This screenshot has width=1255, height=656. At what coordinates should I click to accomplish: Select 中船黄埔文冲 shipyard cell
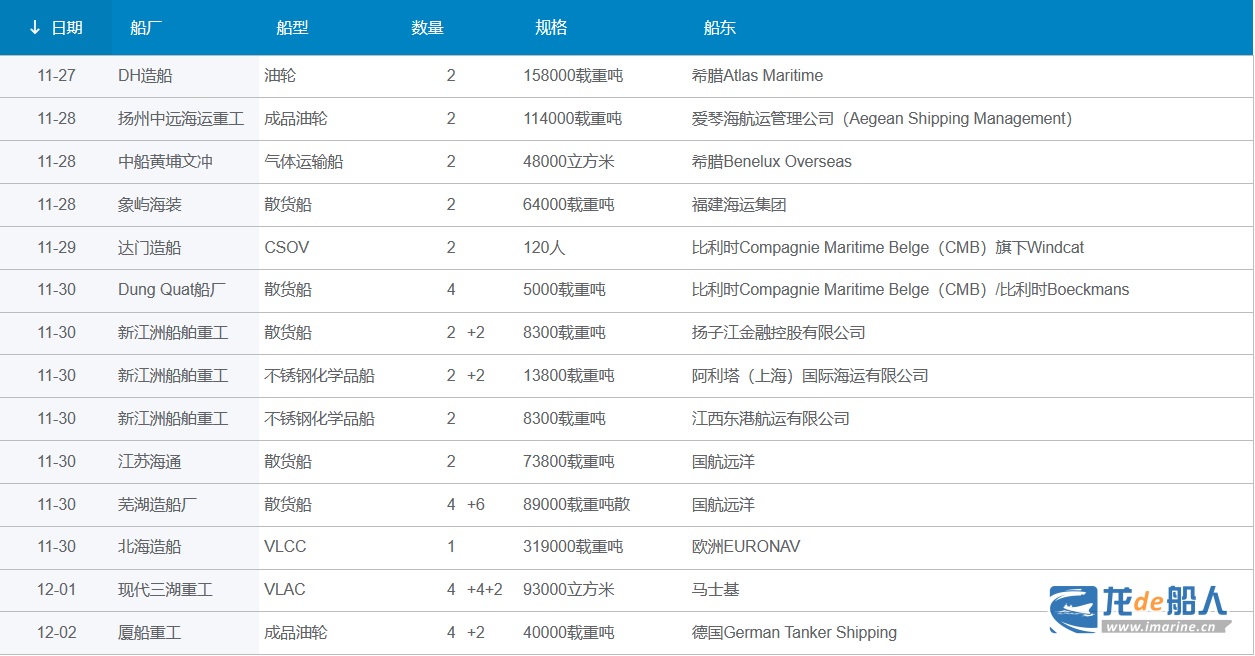(165, 162)
